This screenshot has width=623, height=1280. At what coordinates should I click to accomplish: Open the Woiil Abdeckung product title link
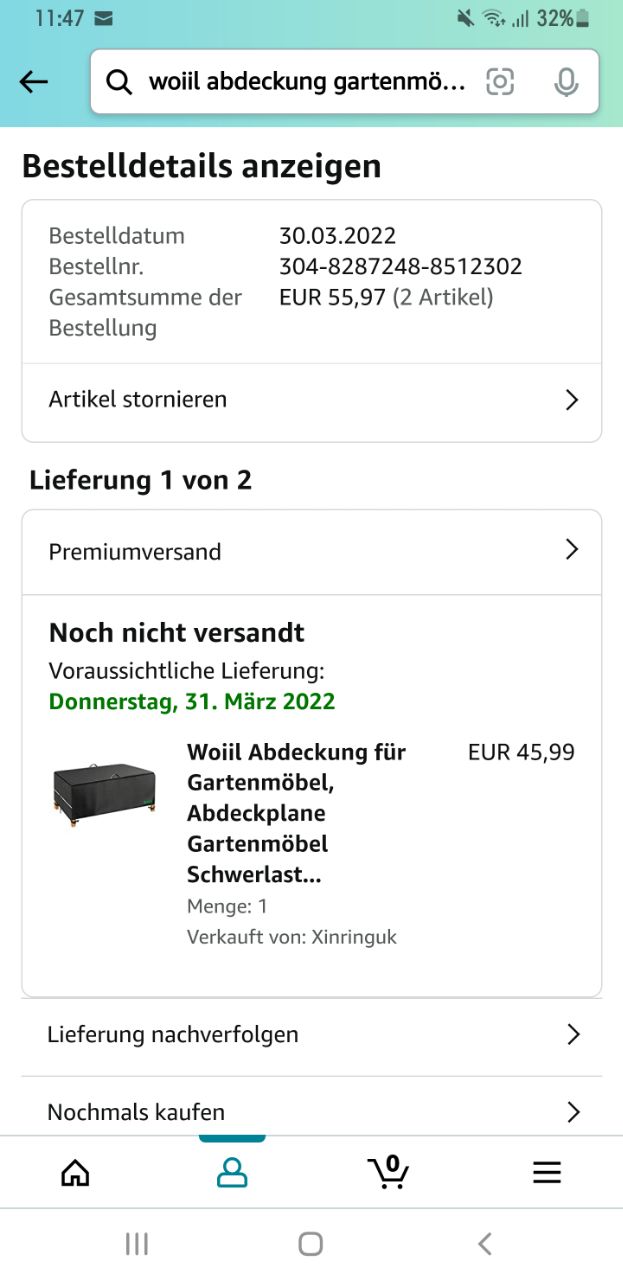pos(296,813)
